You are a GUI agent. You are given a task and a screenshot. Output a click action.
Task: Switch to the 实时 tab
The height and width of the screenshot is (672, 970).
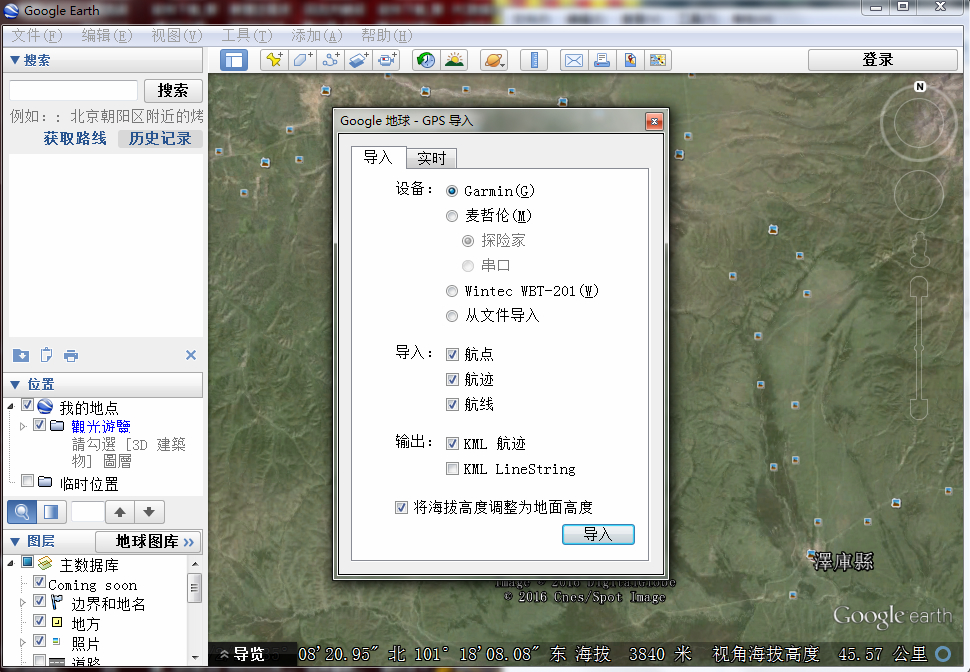pos(432,158)
